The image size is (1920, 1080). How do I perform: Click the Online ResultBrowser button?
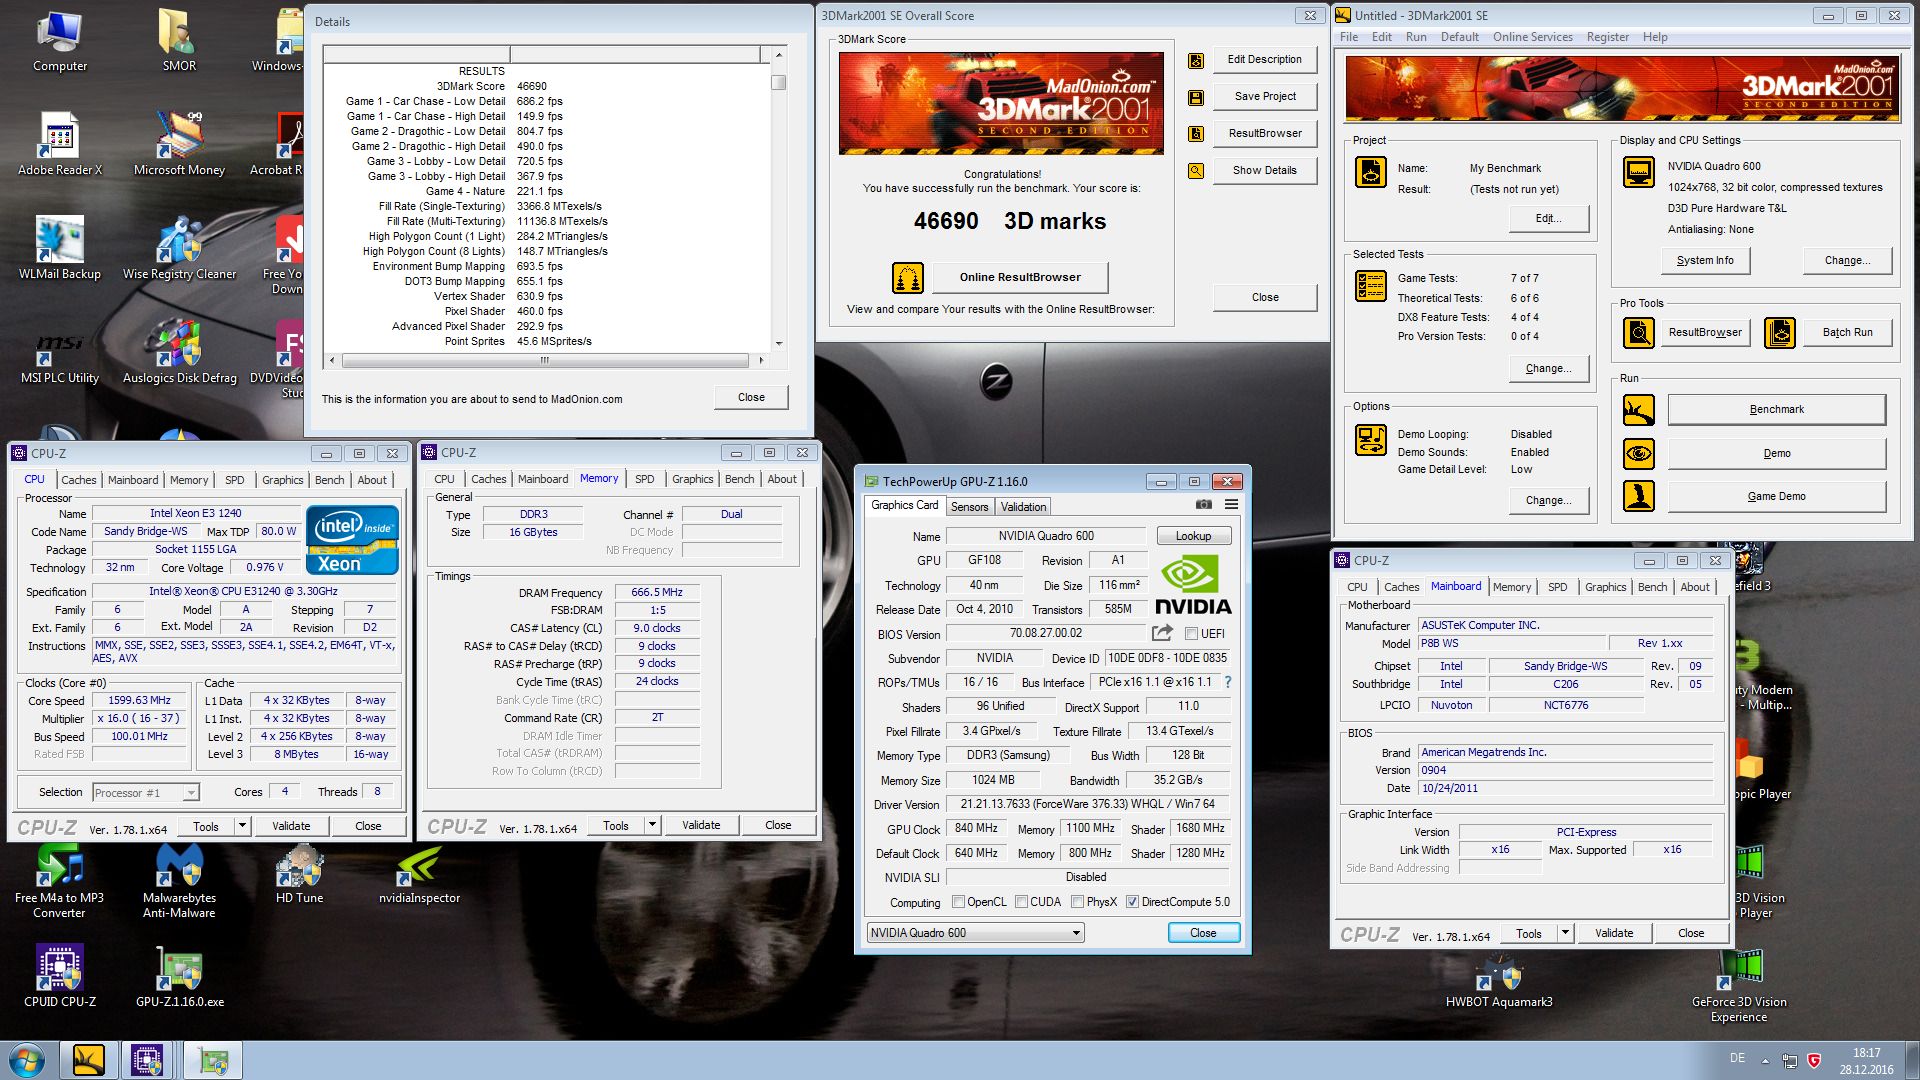[x=1020, y=278]
